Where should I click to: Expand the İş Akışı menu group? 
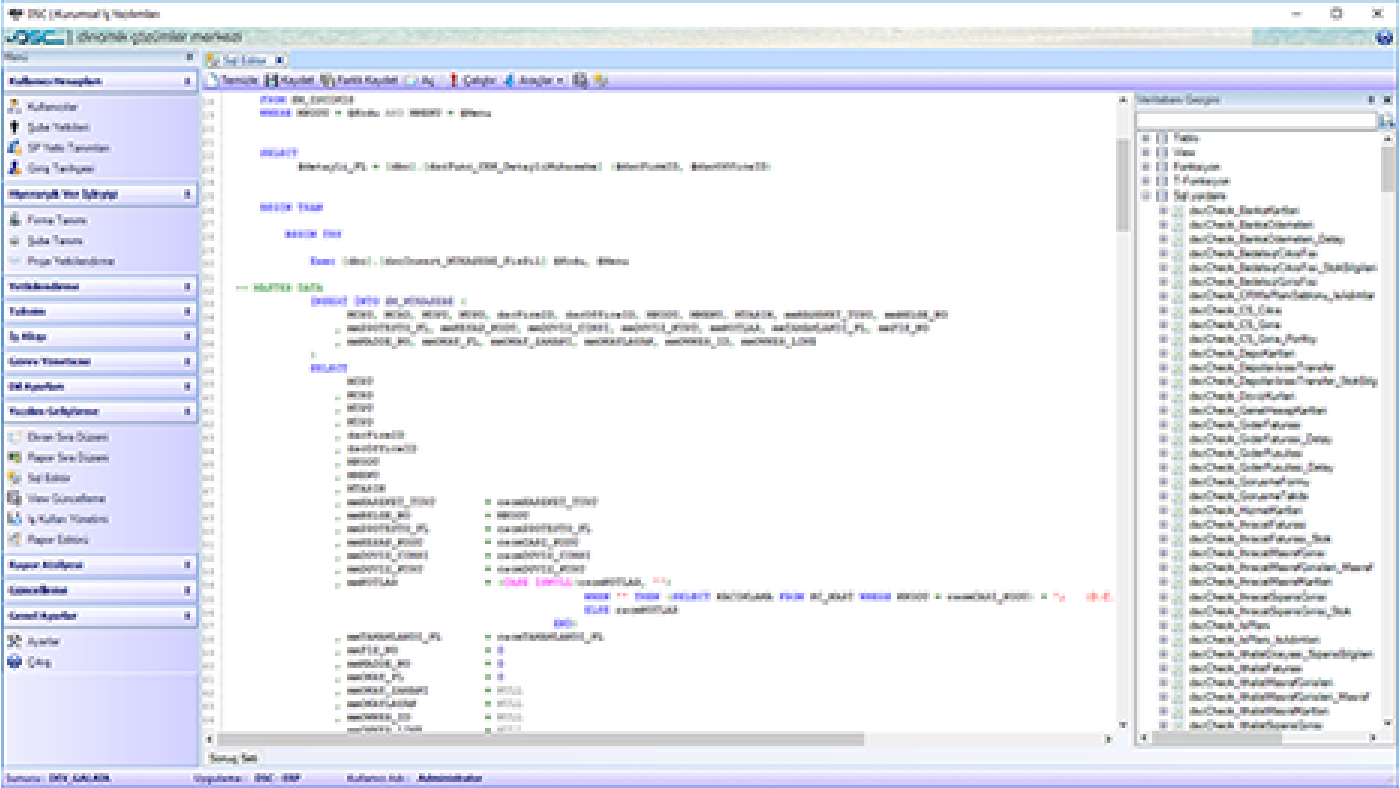[x=188, y=336]
